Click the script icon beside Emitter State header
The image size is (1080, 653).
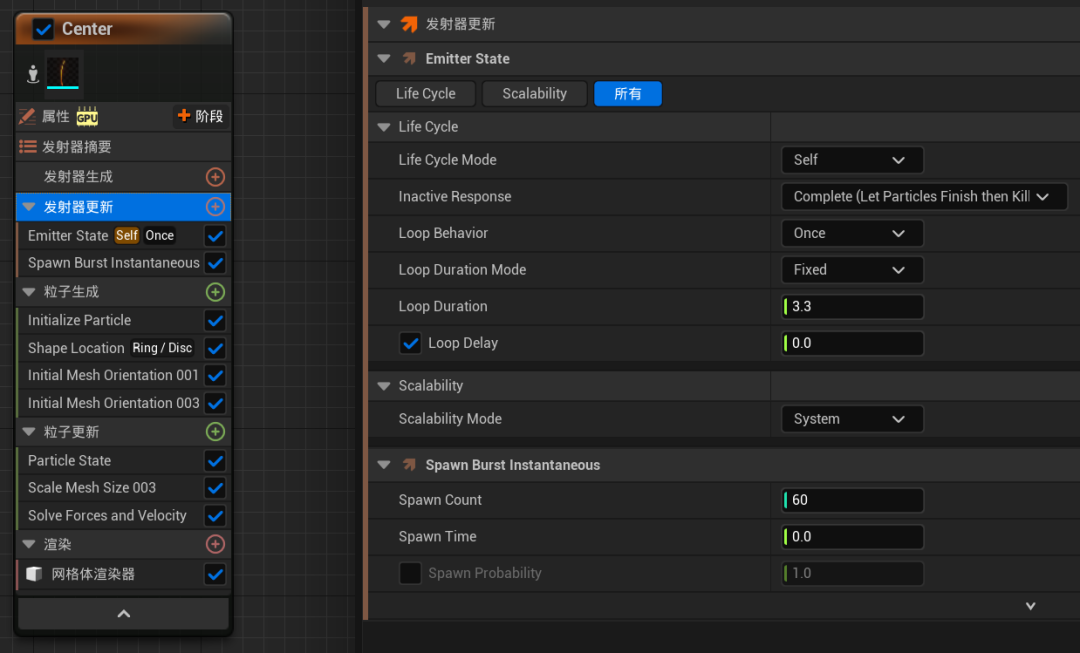click(409, 59)
